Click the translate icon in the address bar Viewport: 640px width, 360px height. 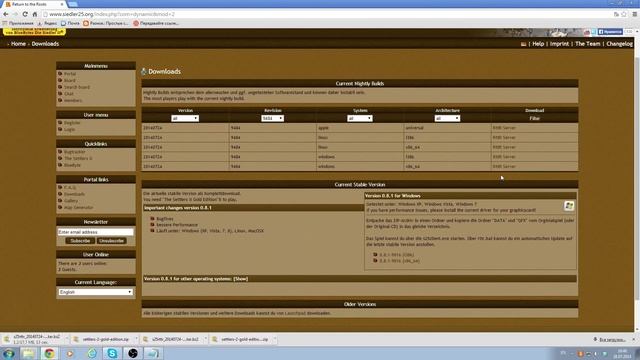coord(616,14)
